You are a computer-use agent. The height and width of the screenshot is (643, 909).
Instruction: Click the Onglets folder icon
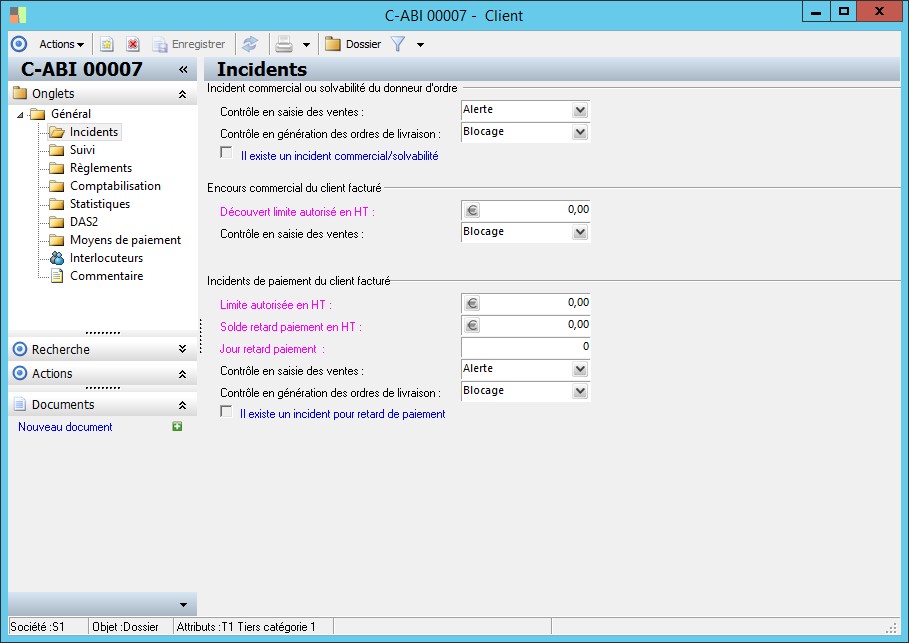pyautogui.click(x=20, y=93)
